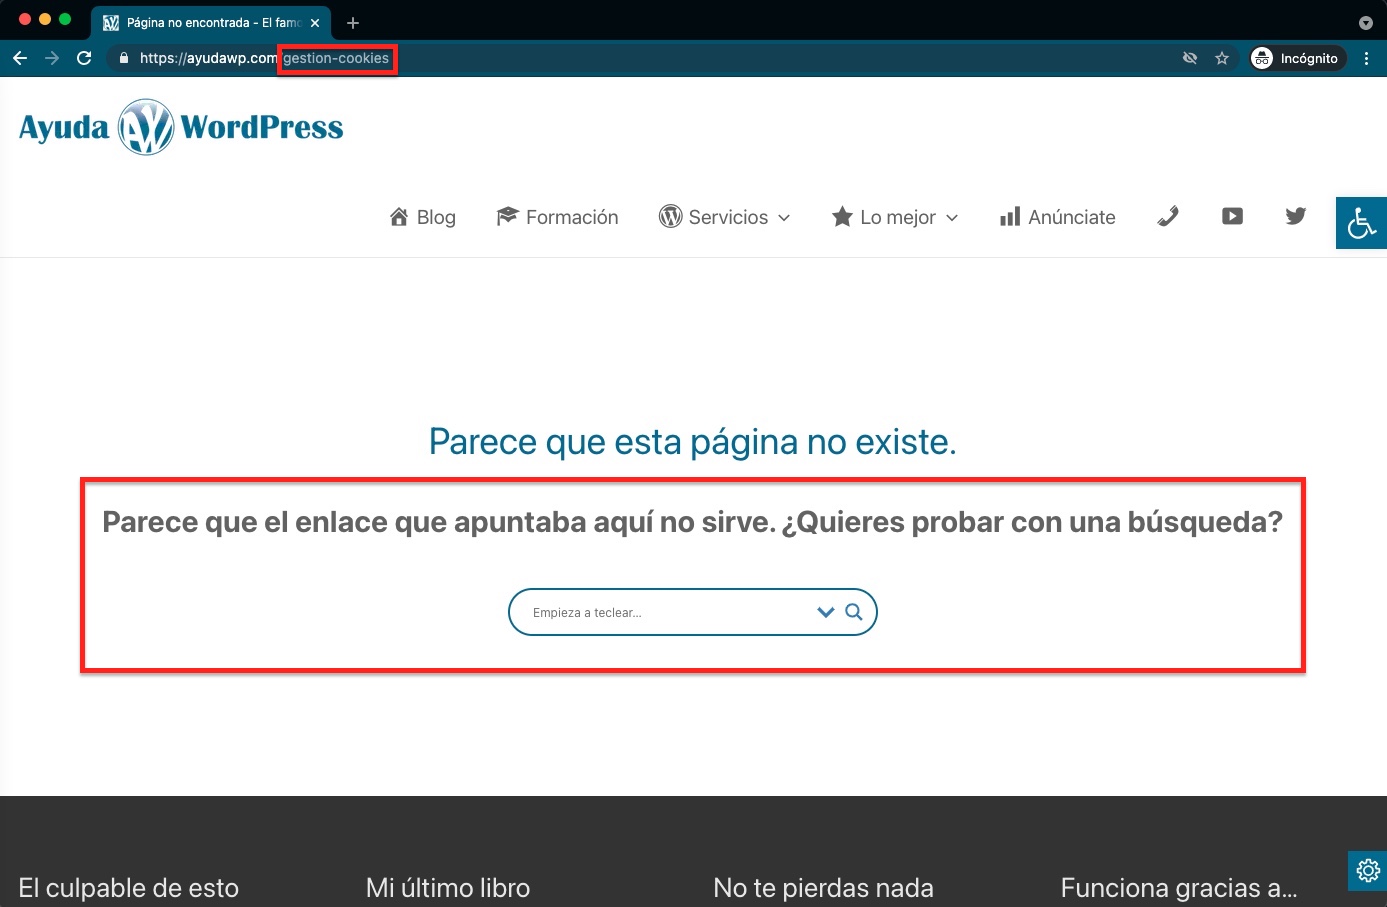
Task: Open the search field chevron dropdown
Action: click(x=825, y=612)
